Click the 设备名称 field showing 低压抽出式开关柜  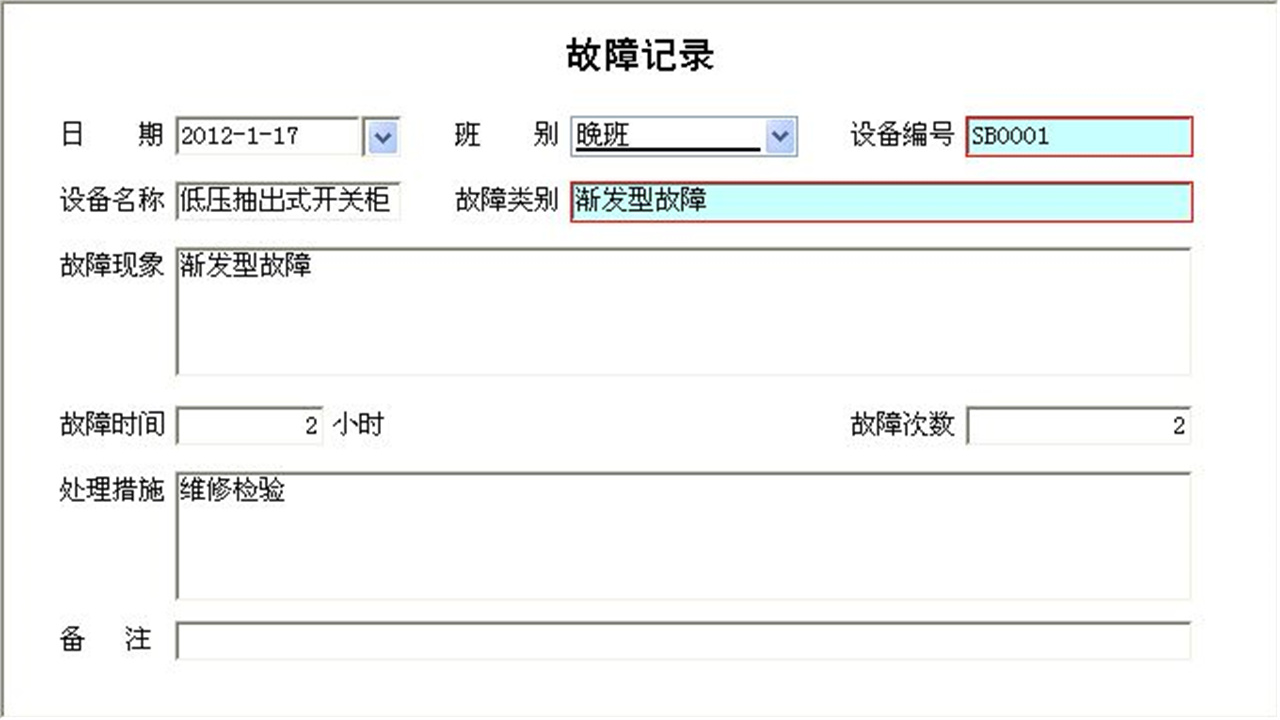tap(290, 201)
